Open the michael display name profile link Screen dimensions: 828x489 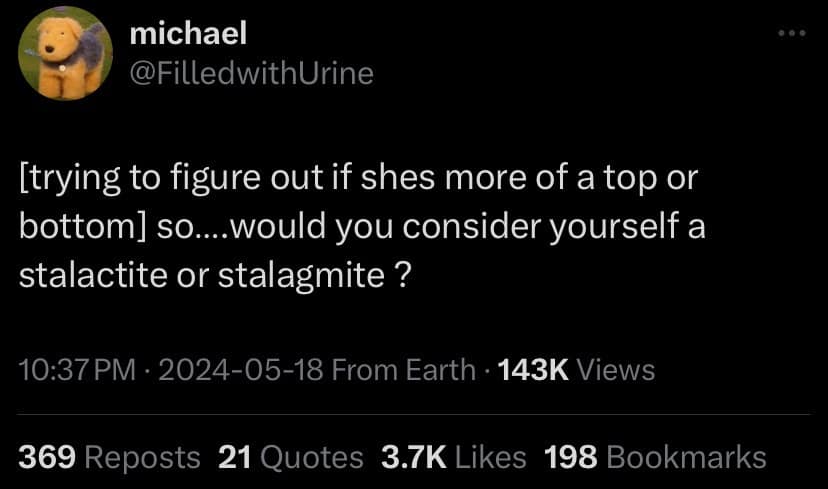188,35
